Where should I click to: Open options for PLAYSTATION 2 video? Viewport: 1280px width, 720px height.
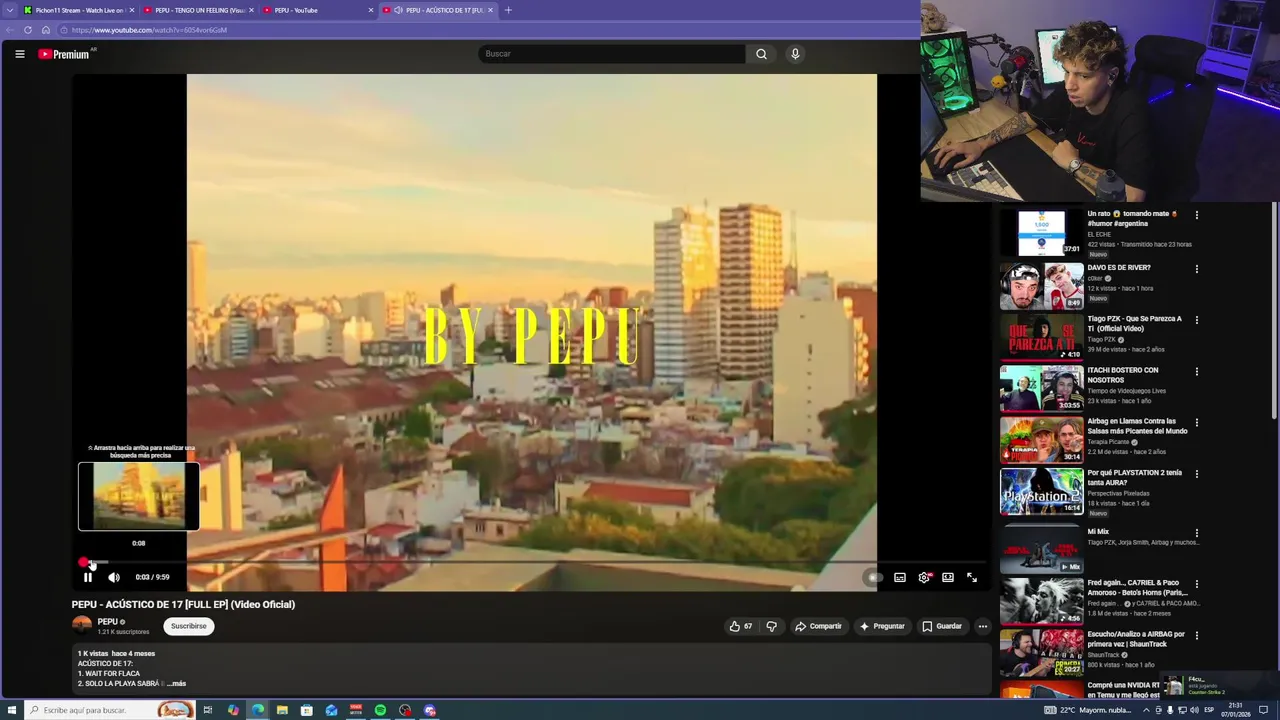pos(1196,474)
